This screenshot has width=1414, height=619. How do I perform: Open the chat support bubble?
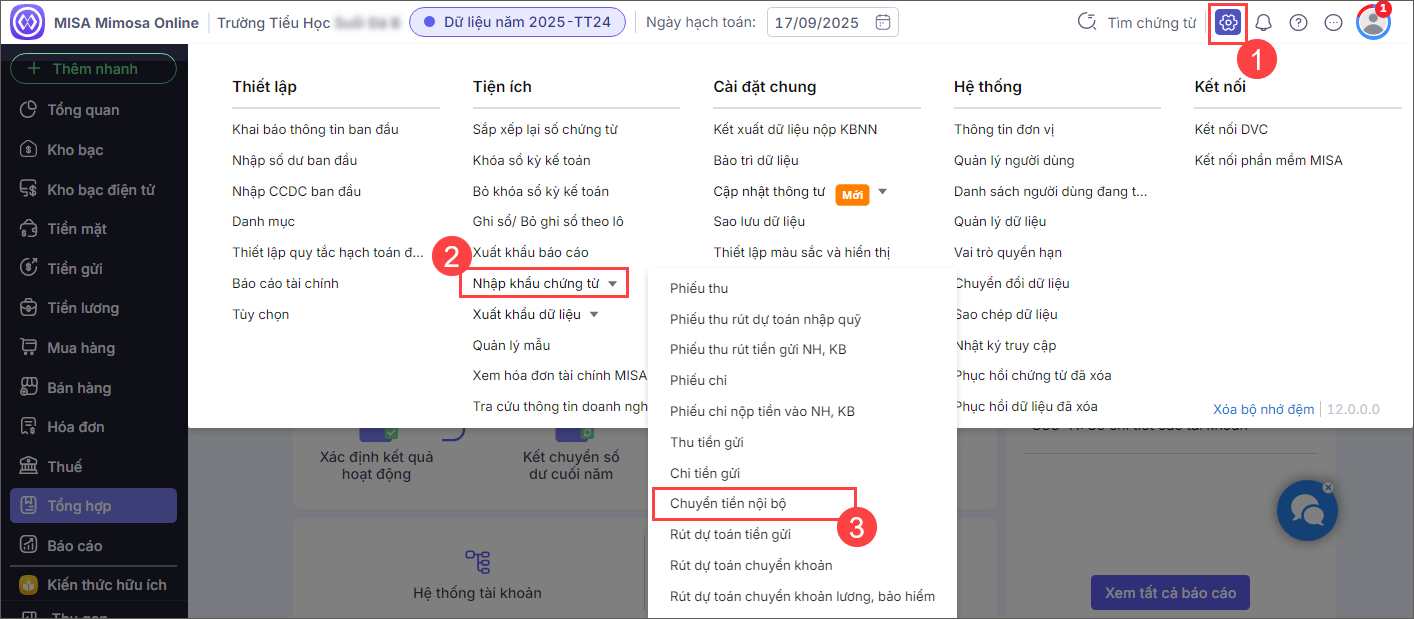[x=1307, y=511]
